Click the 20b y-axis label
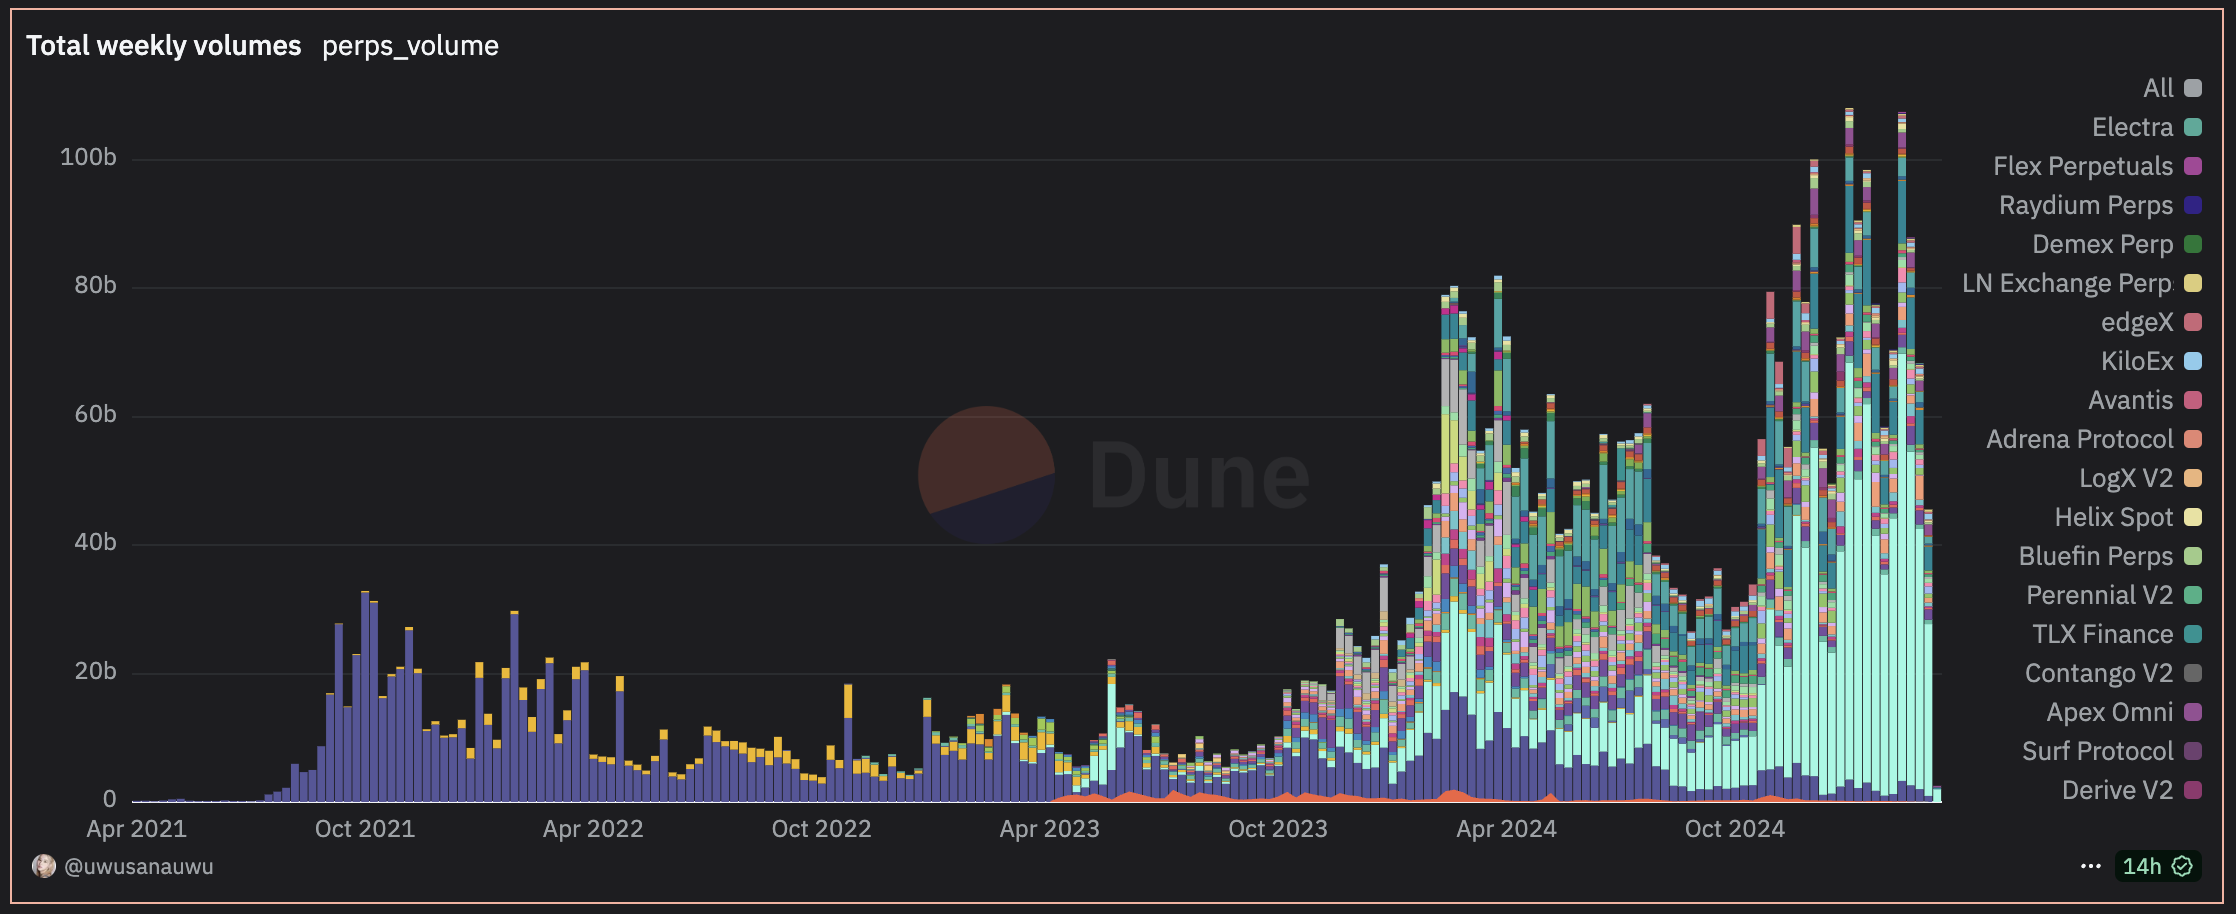This screenshot has width=2236, height=914. [95, 671]
